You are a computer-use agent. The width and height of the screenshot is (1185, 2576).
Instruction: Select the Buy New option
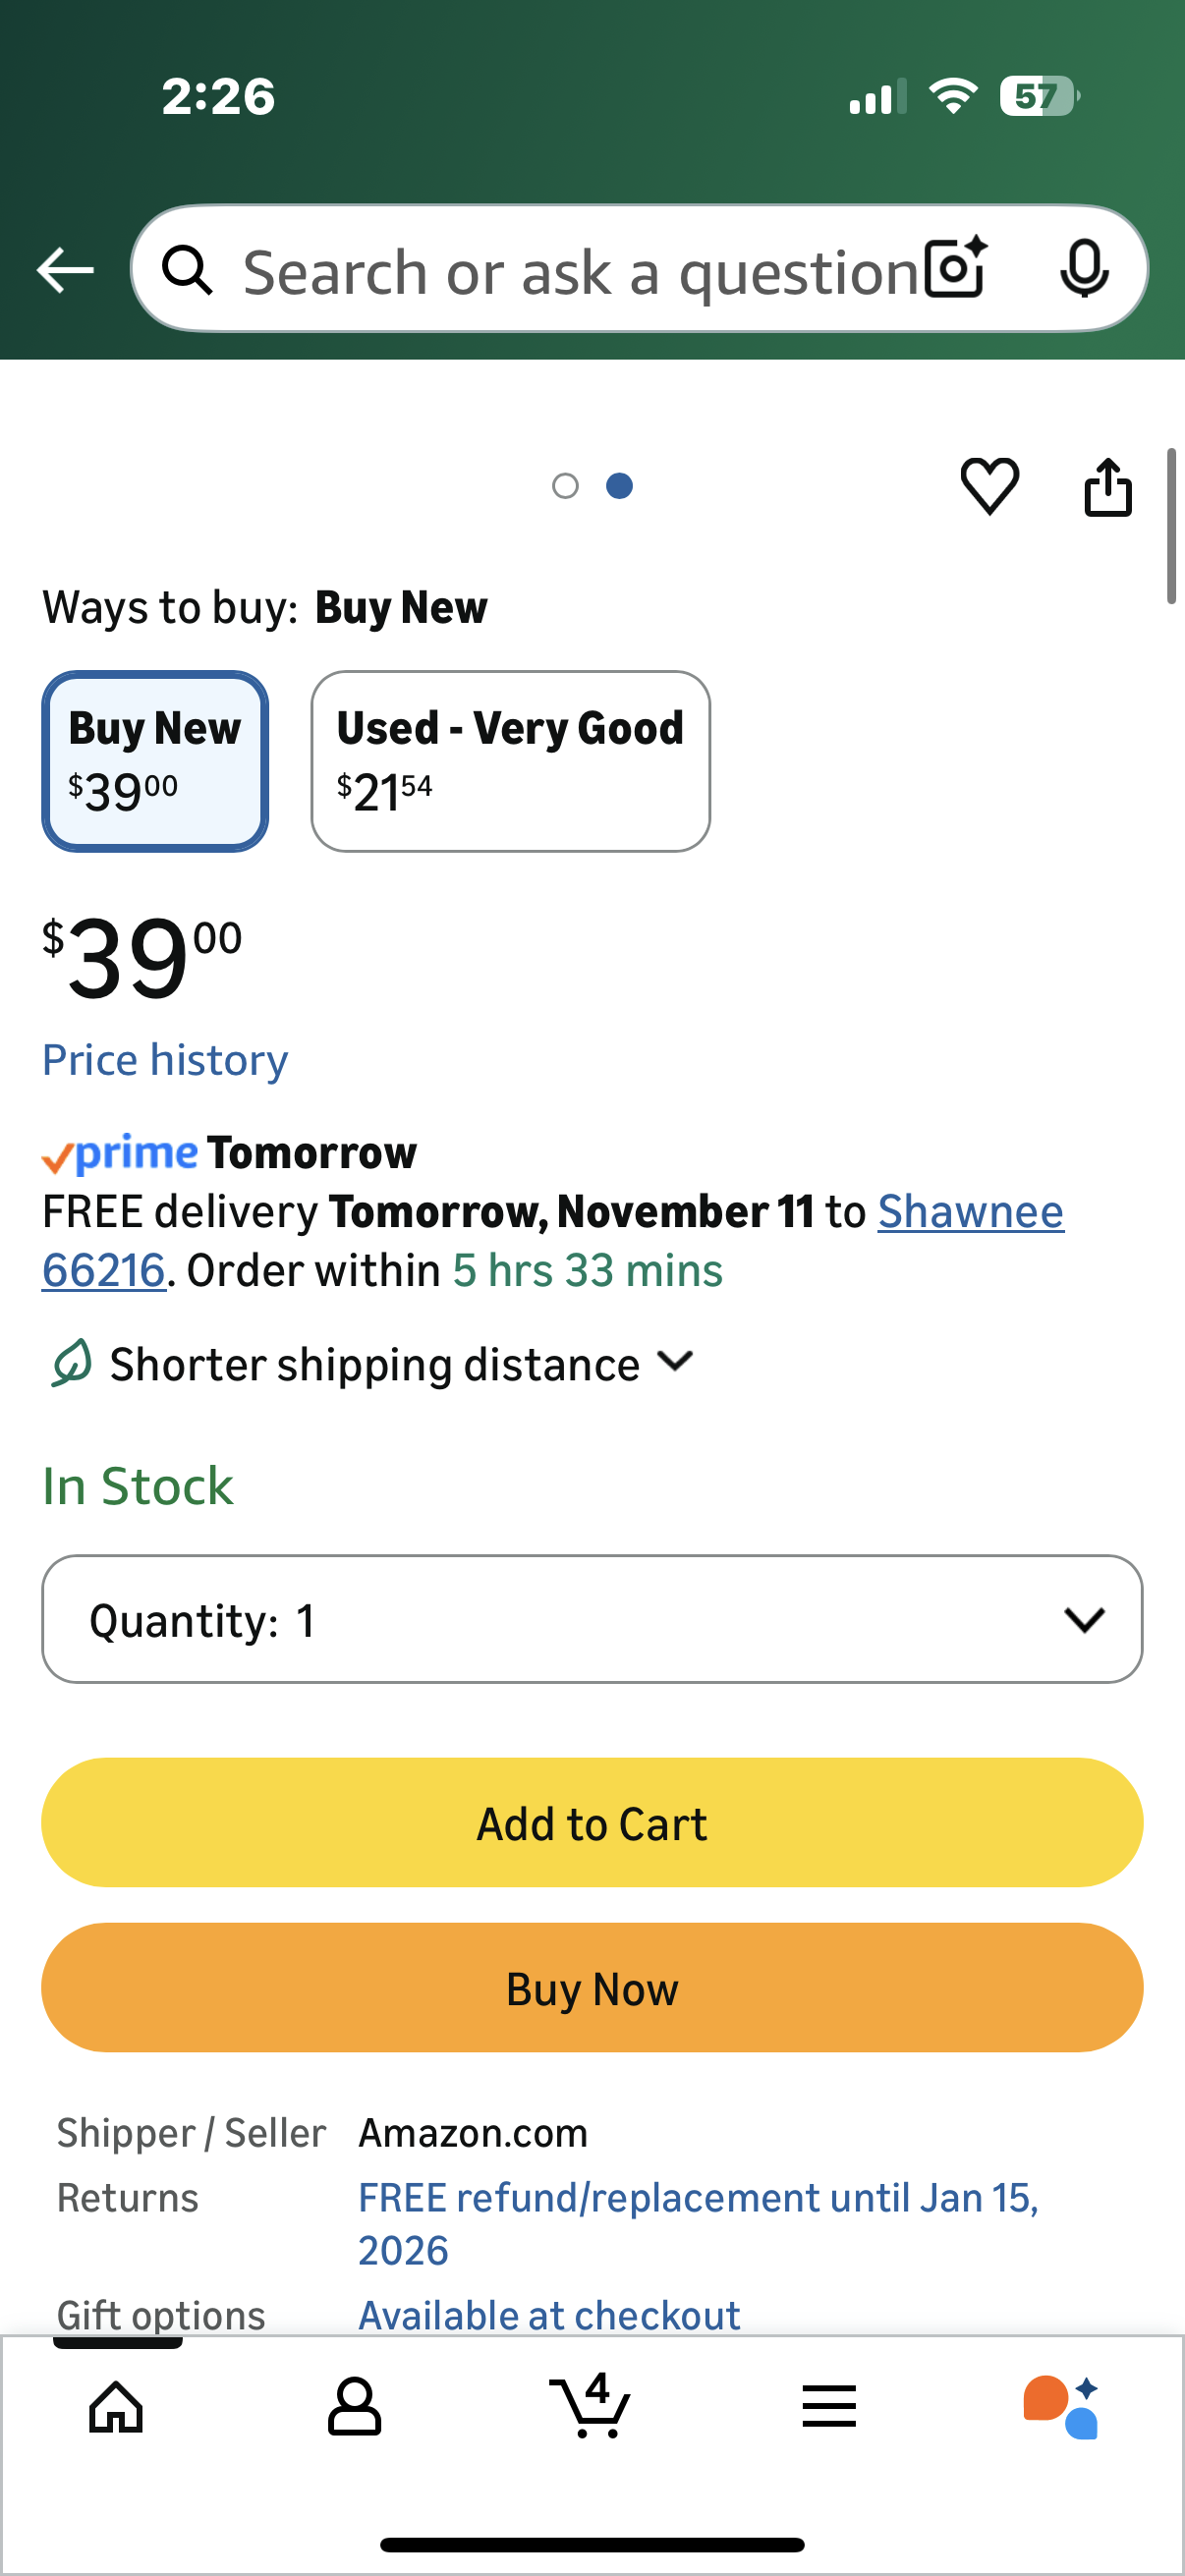[155, 761]
